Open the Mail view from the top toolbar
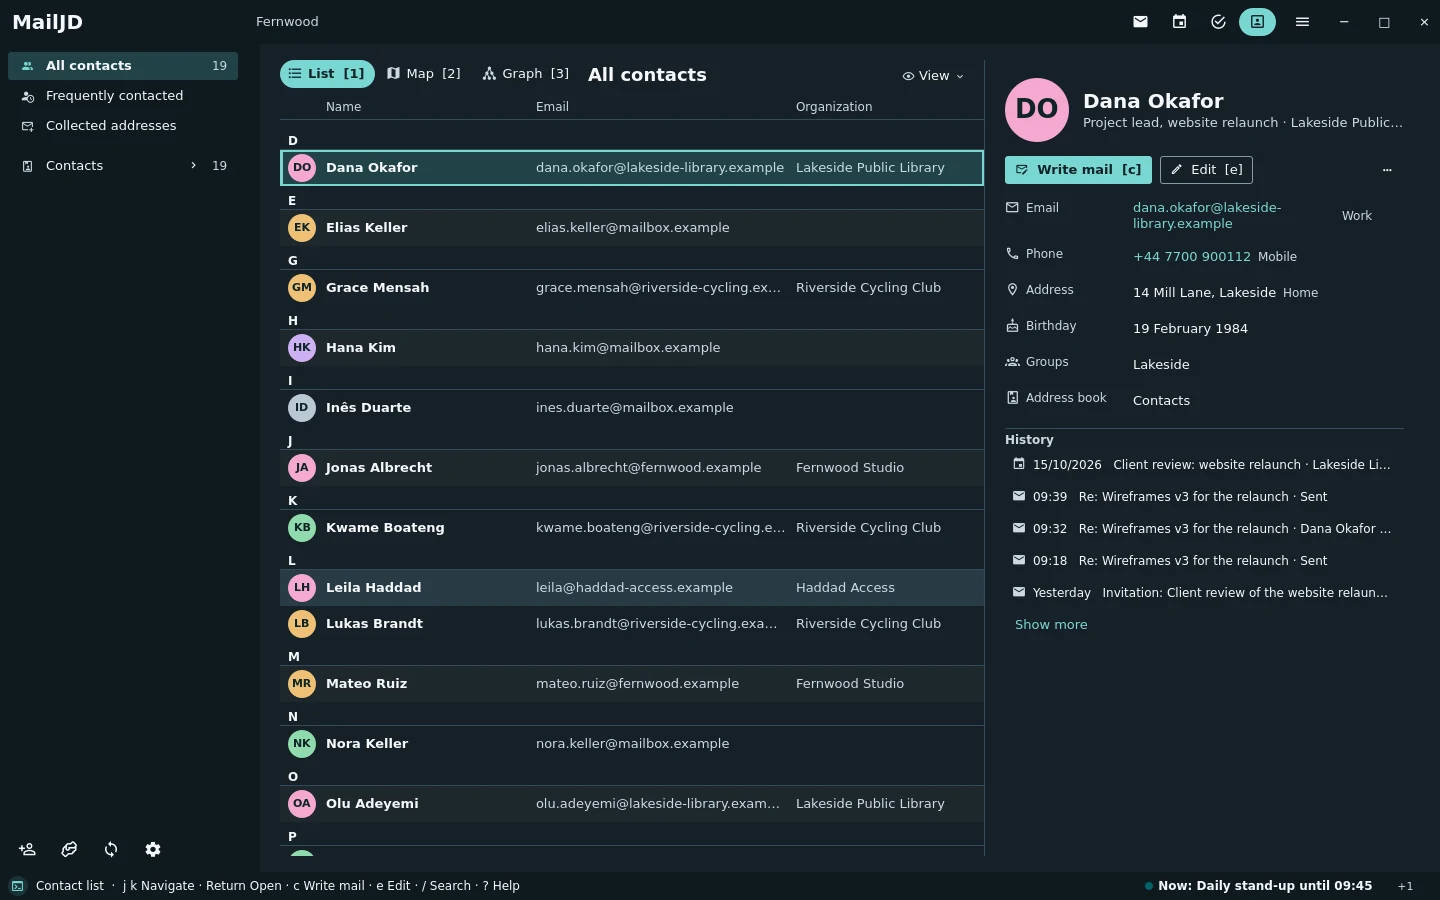Viewport: 1440px width, 900px height. click(1140, 21)
